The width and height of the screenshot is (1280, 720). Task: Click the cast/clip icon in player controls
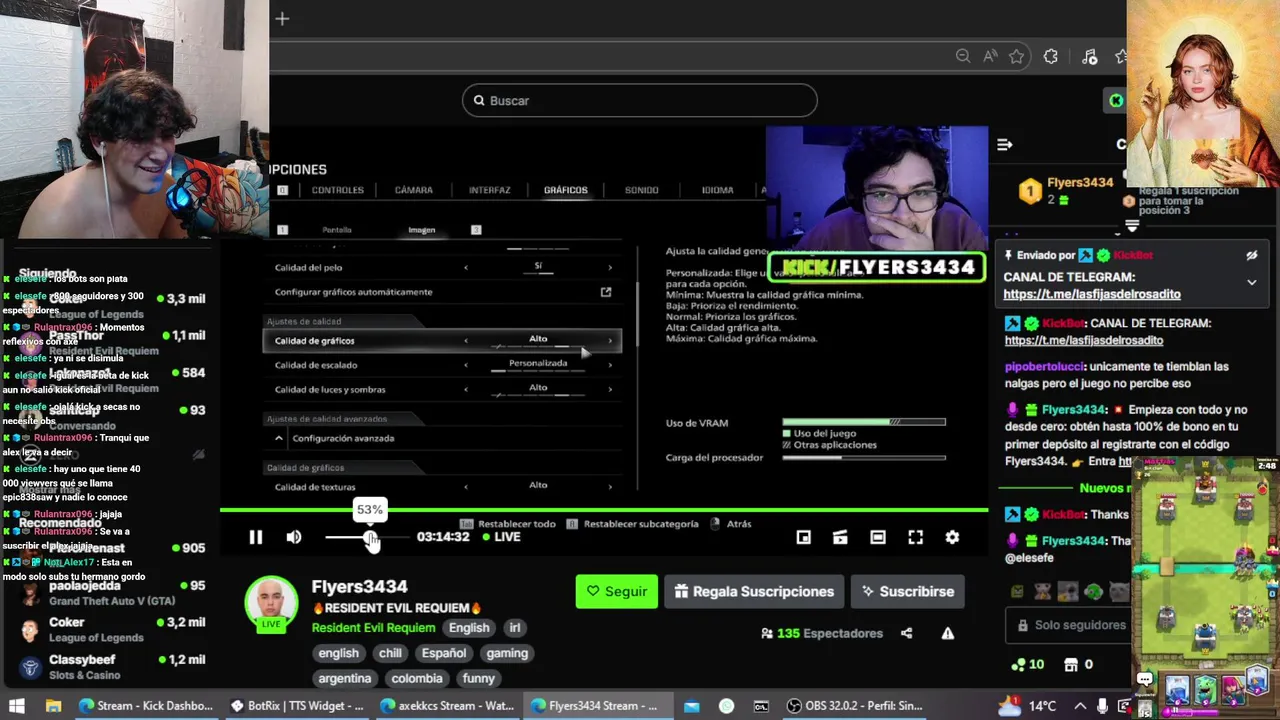(x=840, y=537)
